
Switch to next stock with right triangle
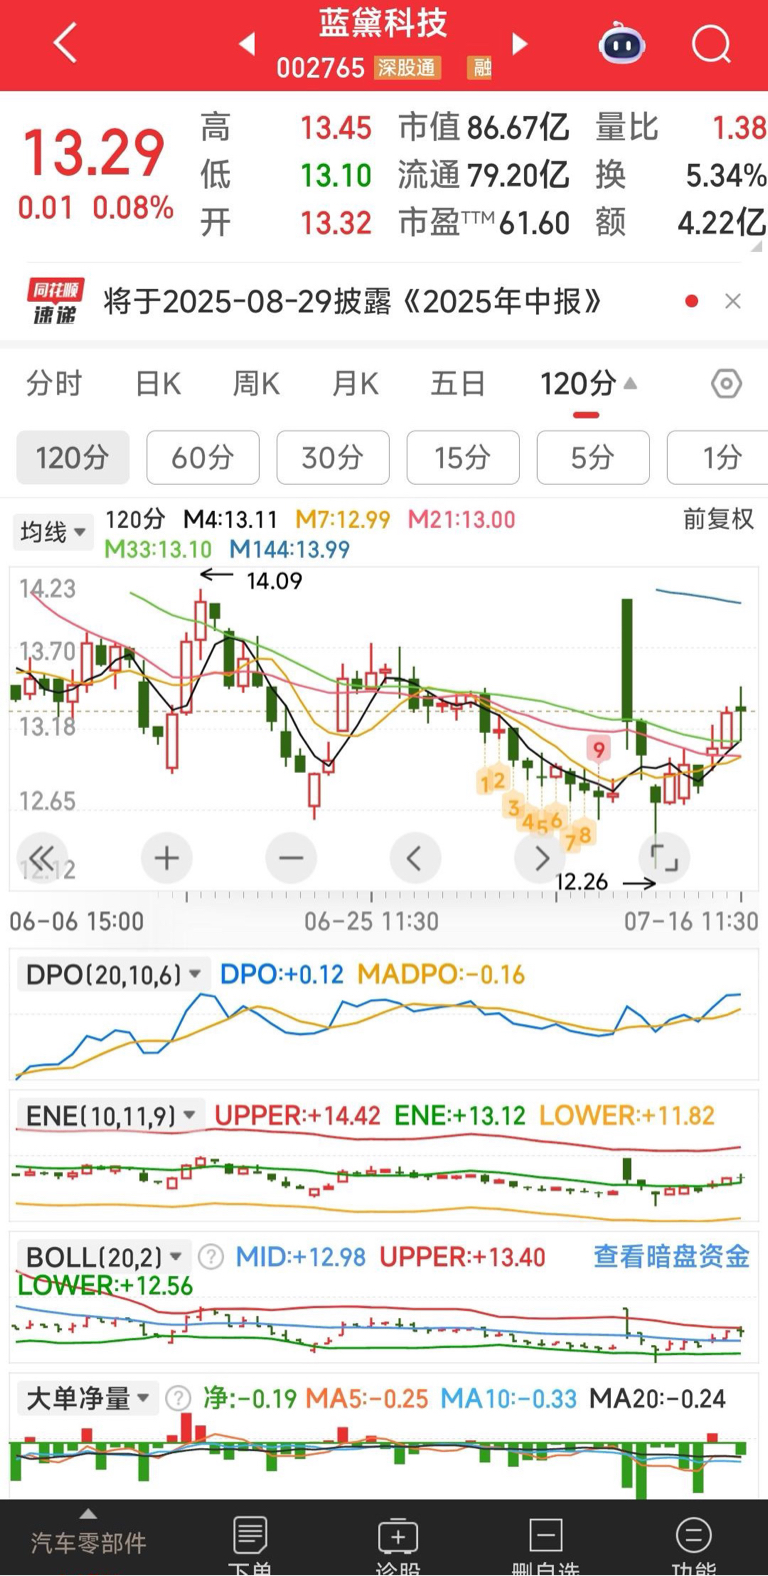[x=519, y=44]
